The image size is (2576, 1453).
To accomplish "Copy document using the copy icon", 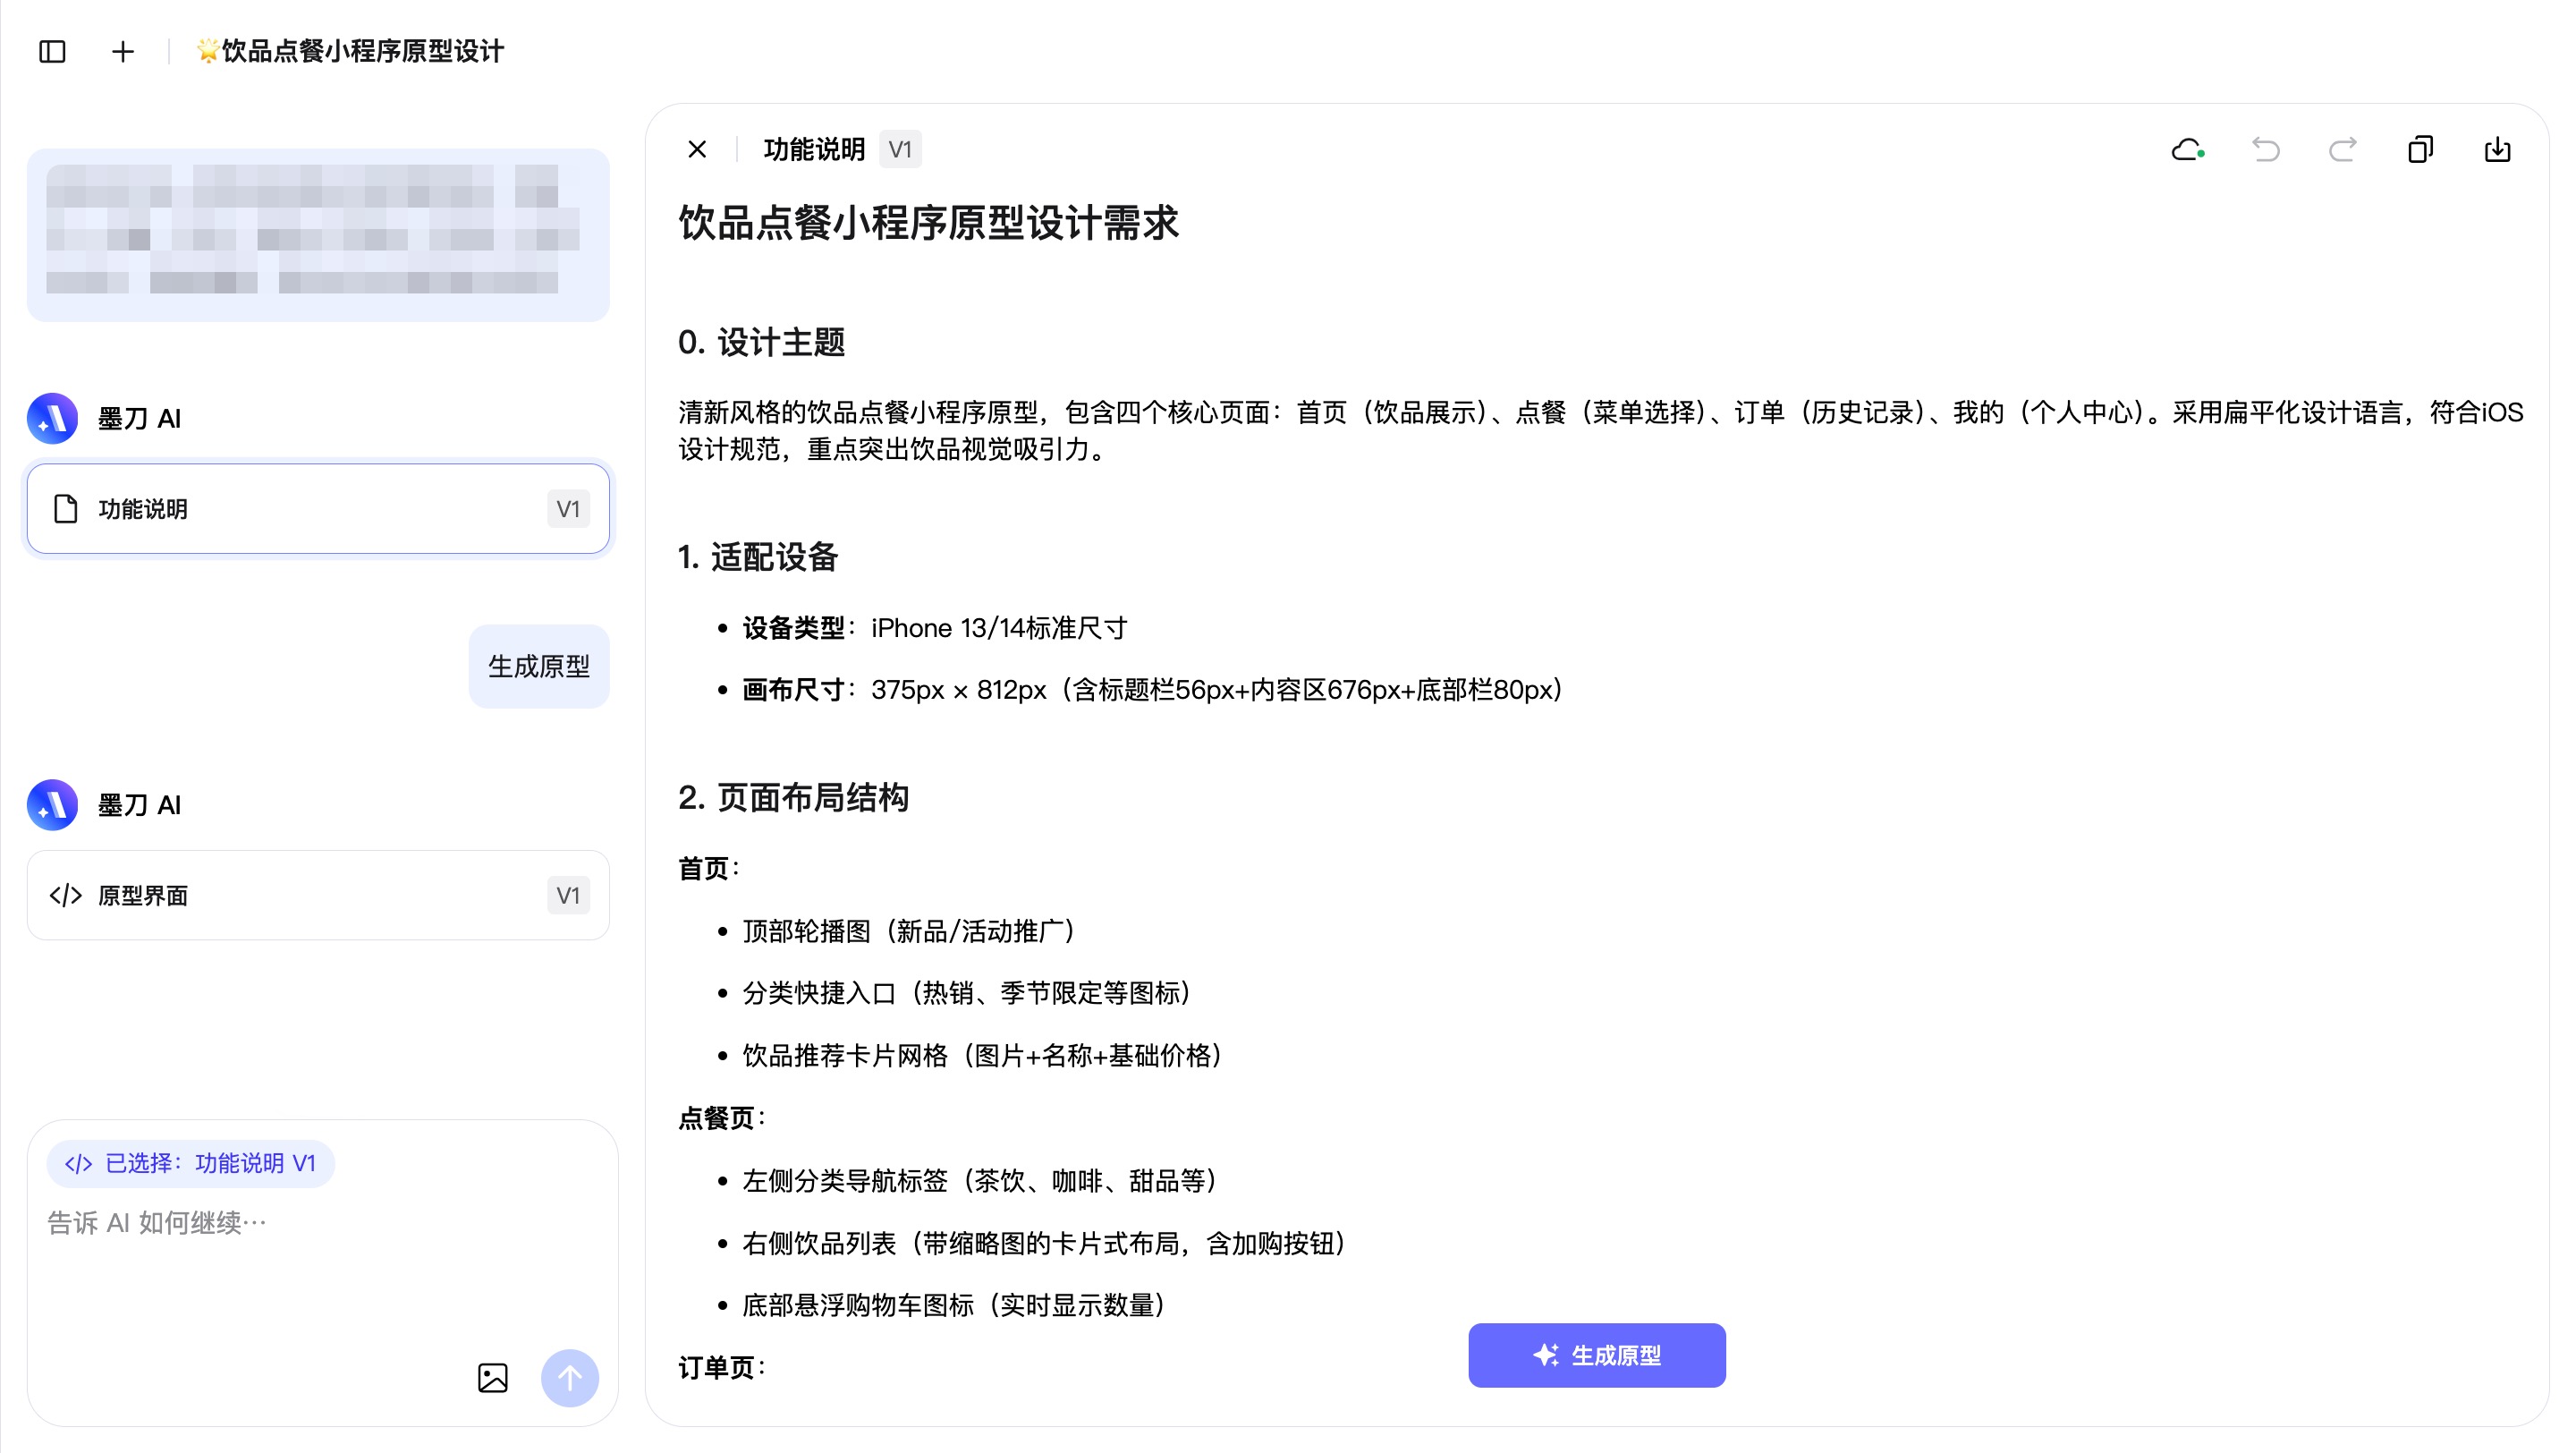I will pyautogui.click(x=2420, y=150).
